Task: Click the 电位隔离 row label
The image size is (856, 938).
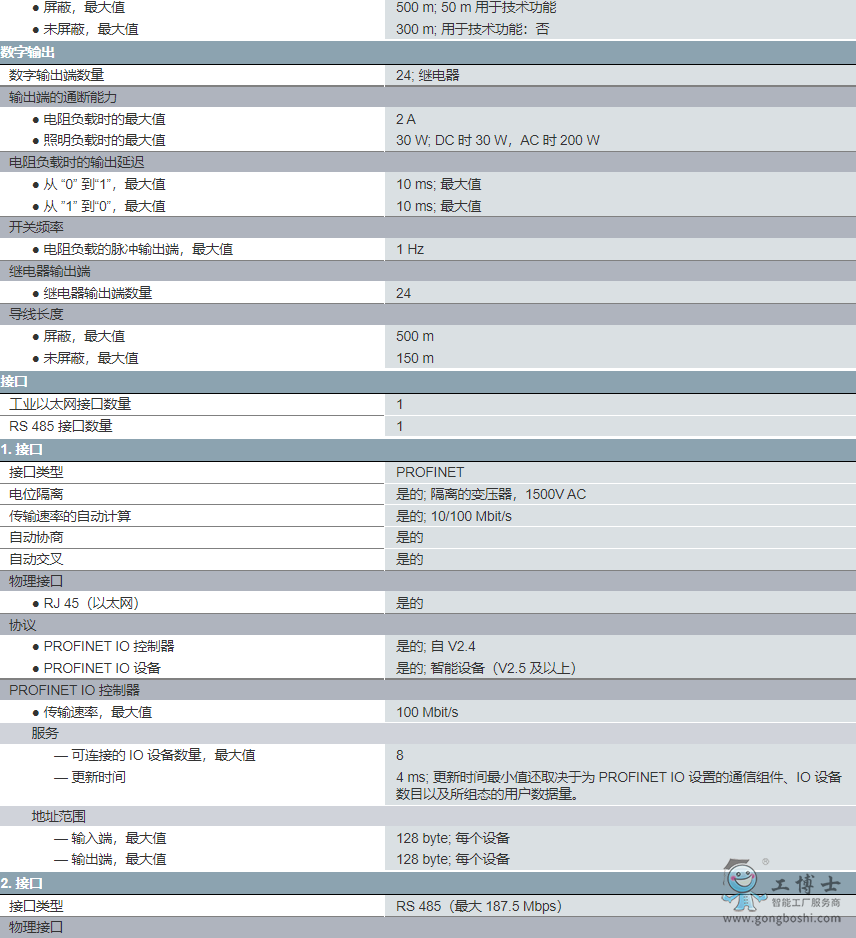Action: click(x=37, y=494)
